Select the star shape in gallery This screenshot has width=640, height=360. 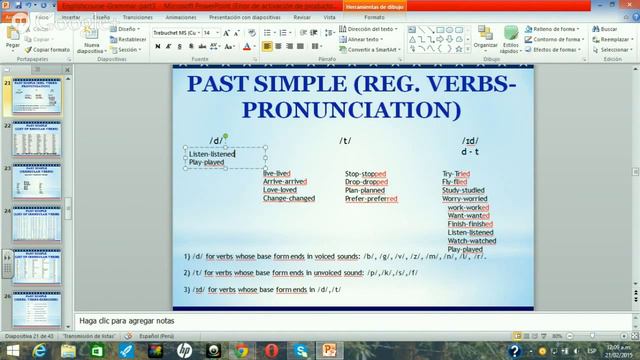tap(459, 49)
